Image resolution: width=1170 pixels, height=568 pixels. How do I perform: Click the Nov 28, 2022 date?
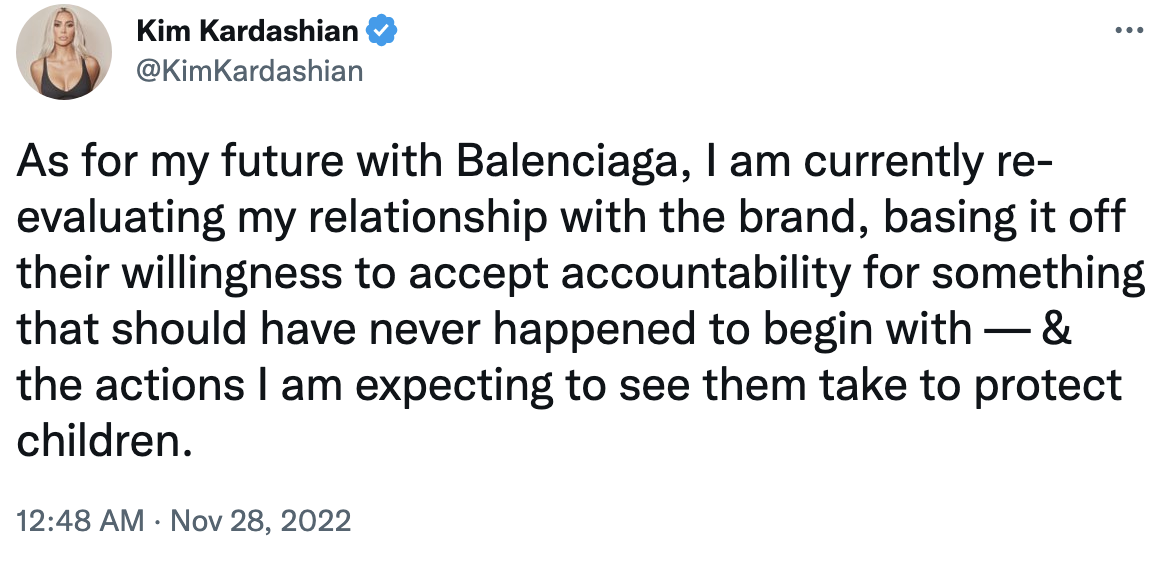(260, 520)
